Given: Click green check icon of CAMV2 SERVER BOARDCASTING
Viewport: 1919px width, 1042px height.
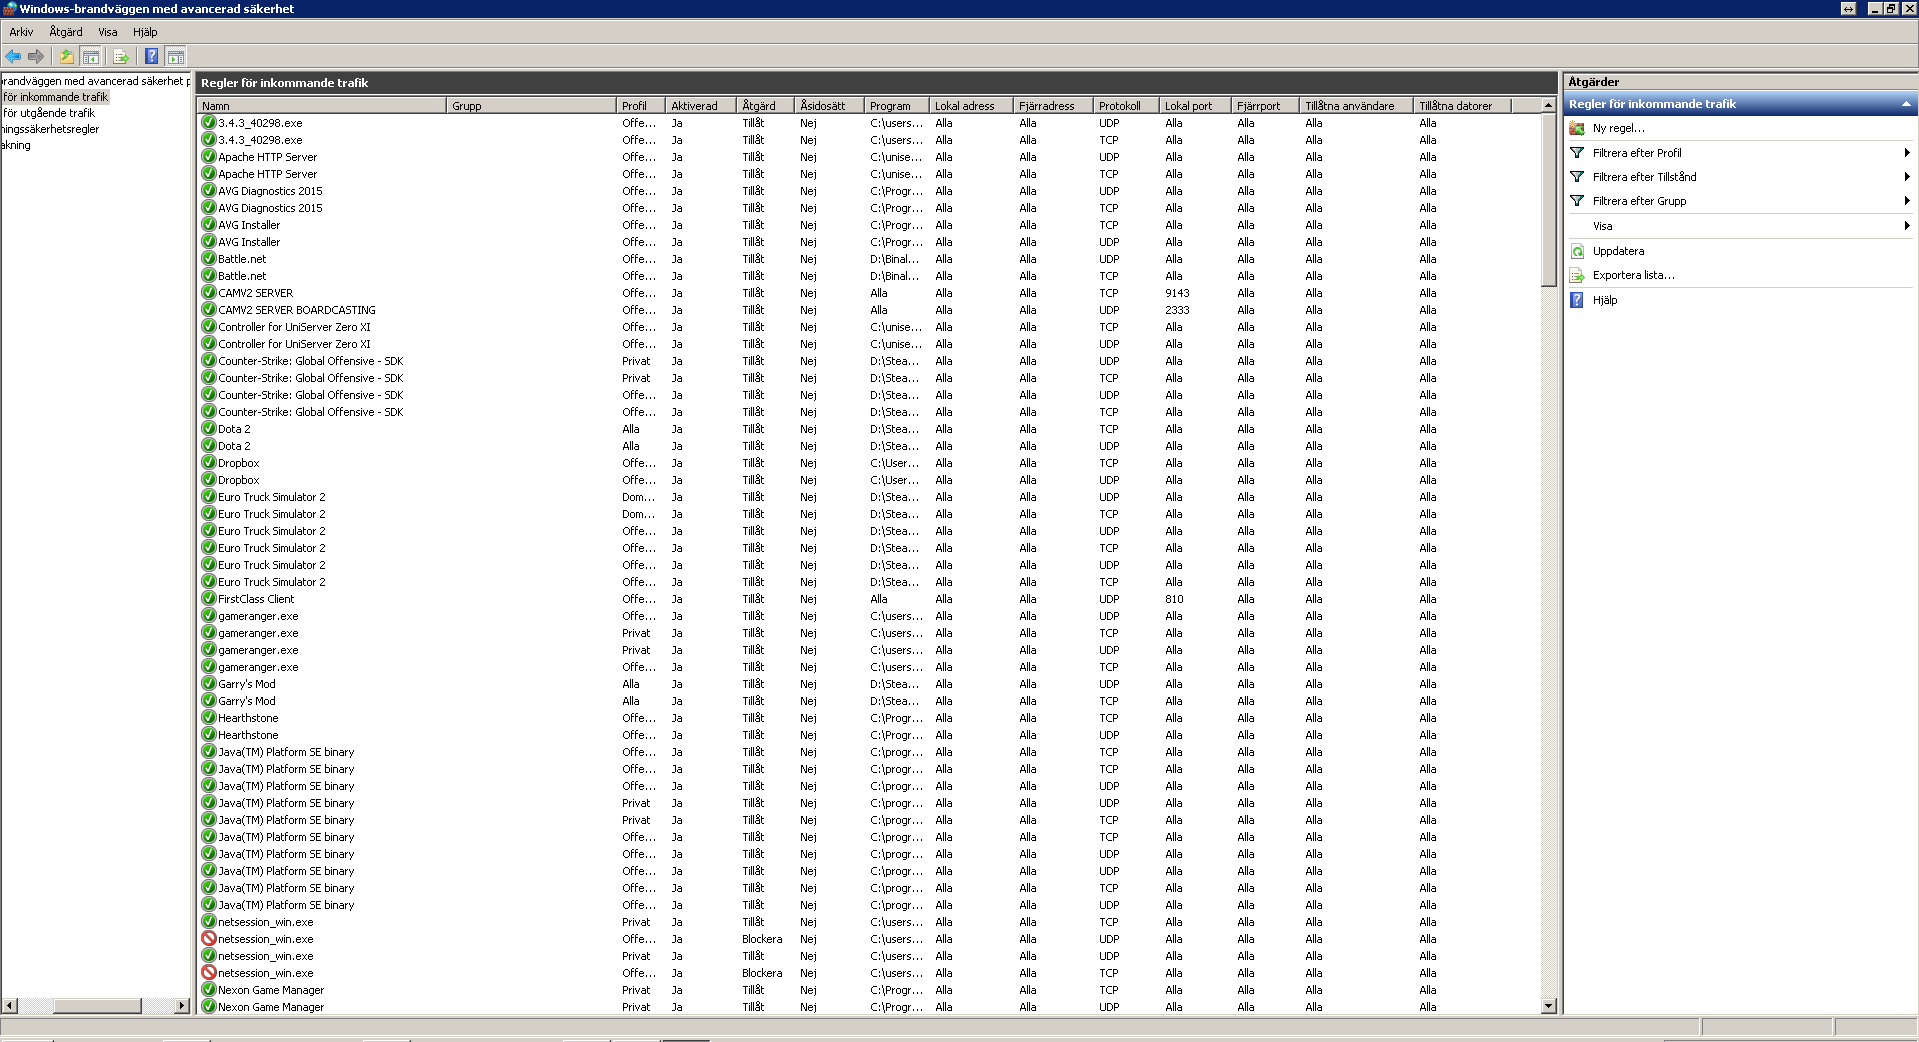Looking at the screenshot, I should (209, 310).
